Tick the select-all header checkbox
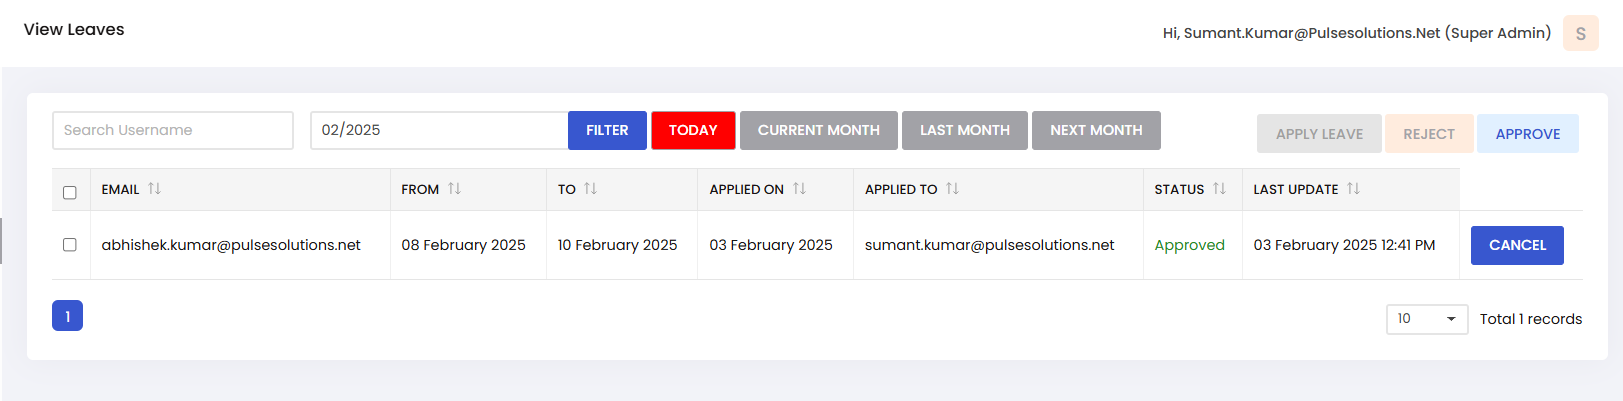Image resolution: width=1623 pixels, height=401 pixels. tap(70, 192)
